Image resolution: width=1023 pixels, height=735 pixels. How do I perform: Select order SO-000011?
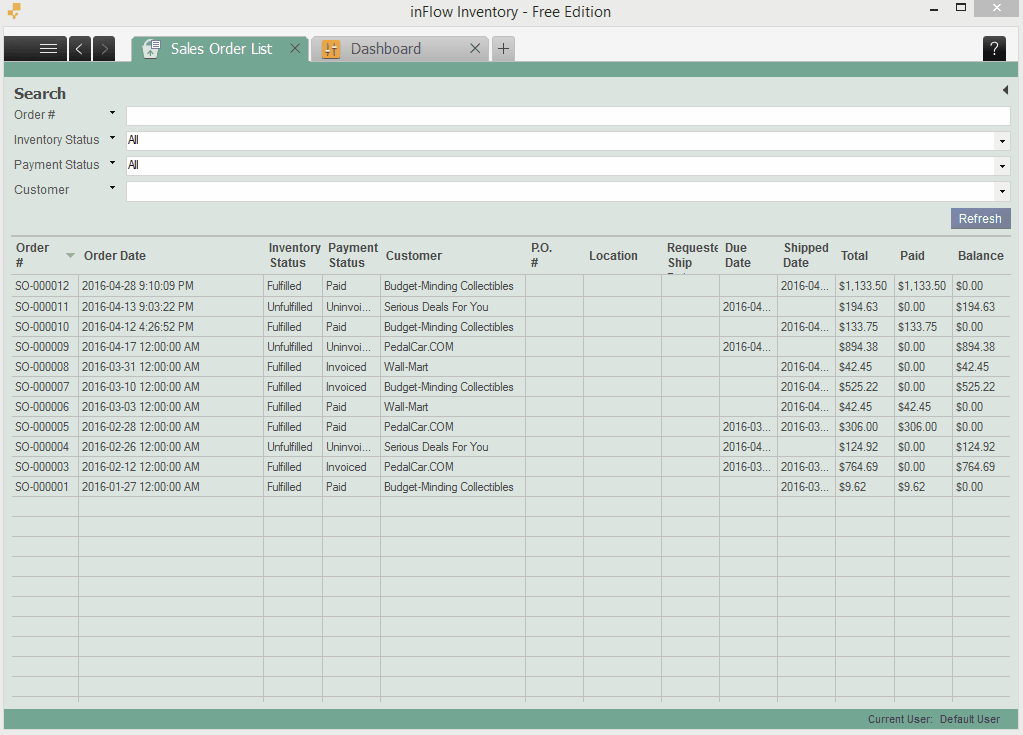(42, 307)
